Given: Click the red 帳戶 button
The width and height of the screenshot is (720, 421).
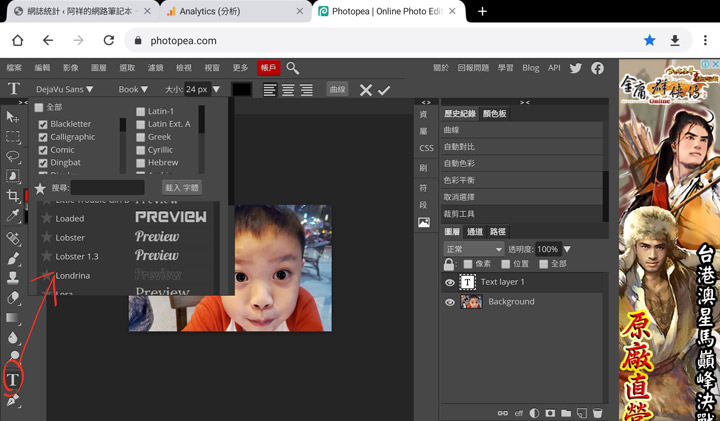Looking at the screenshot, I should click(x=268, y=68).
